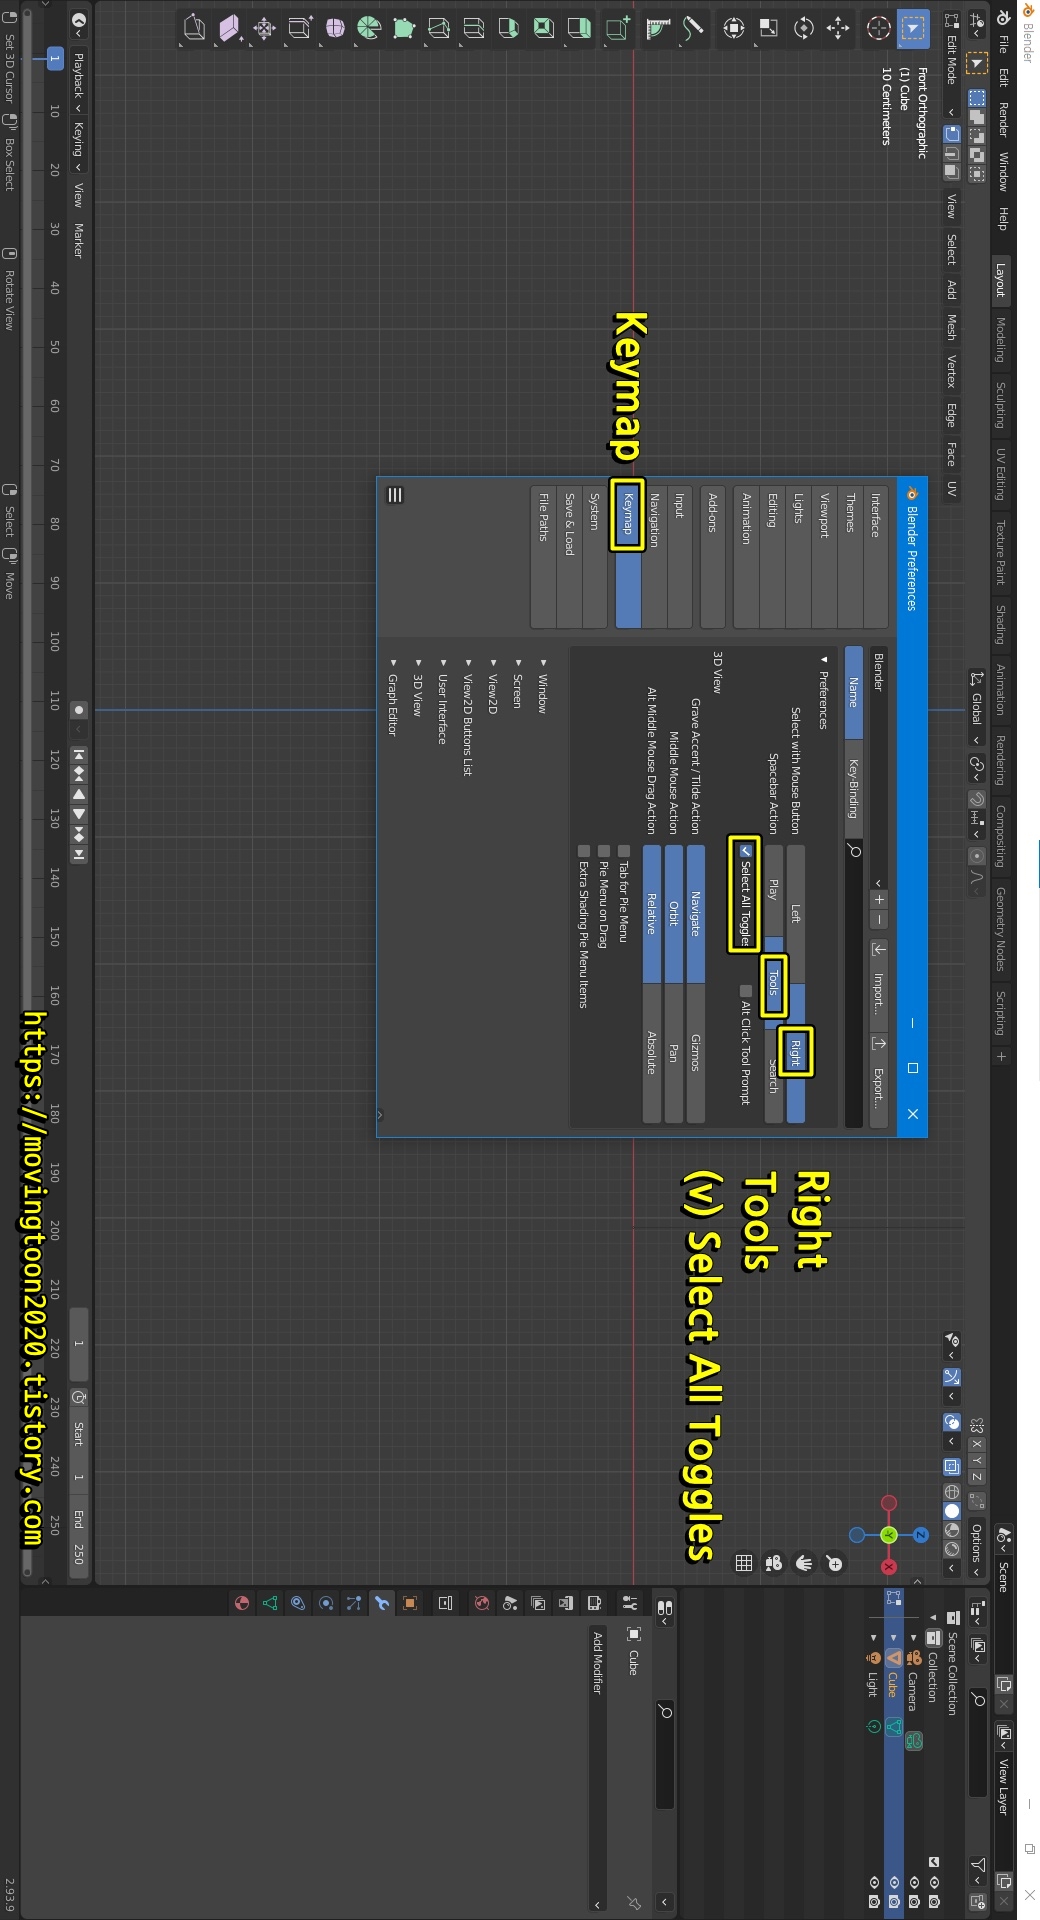
Task: Select the Rip Region tool
Action: (195, 28)
